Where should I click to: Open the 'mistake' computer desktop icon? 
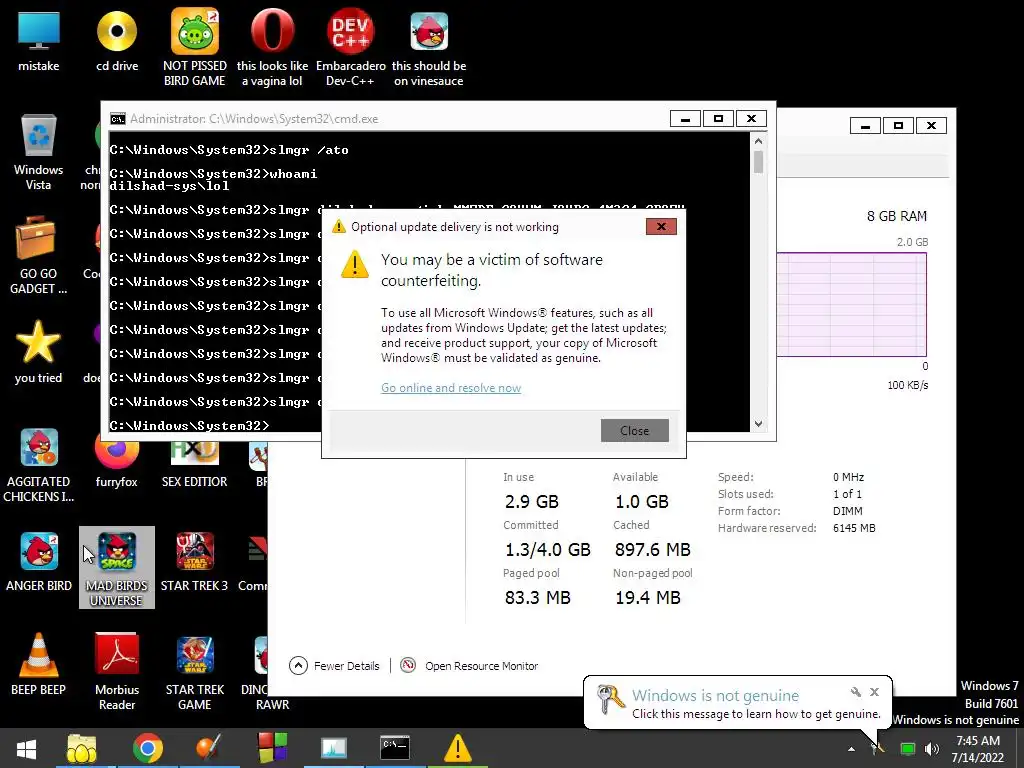[39, 42]
